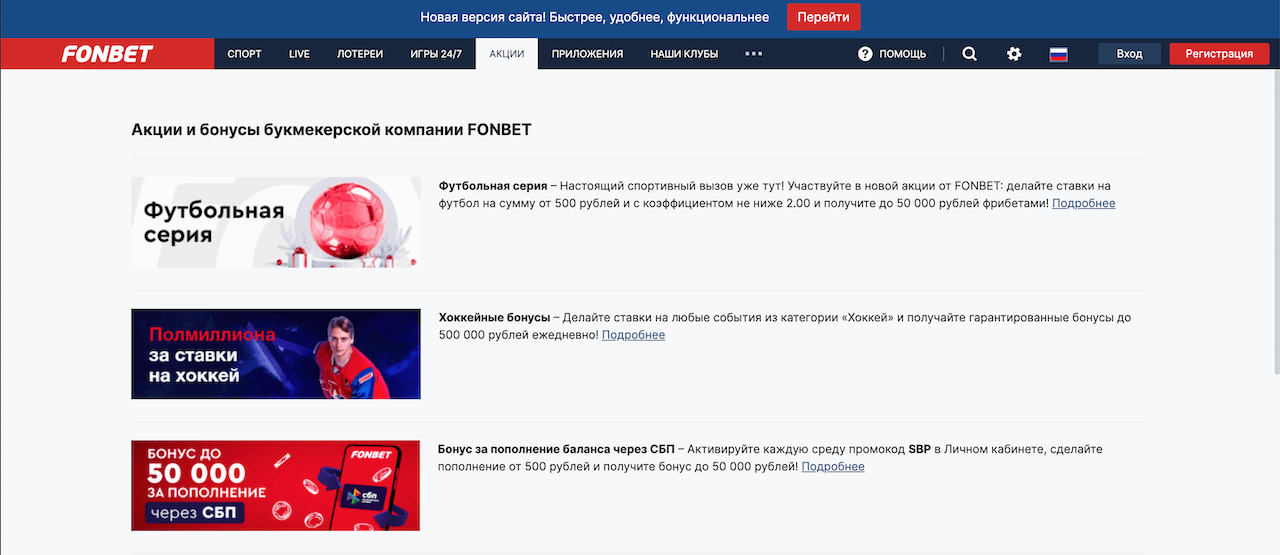Switch to the Акции tab
This screenshot has height=555, width=1280.
[x=507, y=54]
